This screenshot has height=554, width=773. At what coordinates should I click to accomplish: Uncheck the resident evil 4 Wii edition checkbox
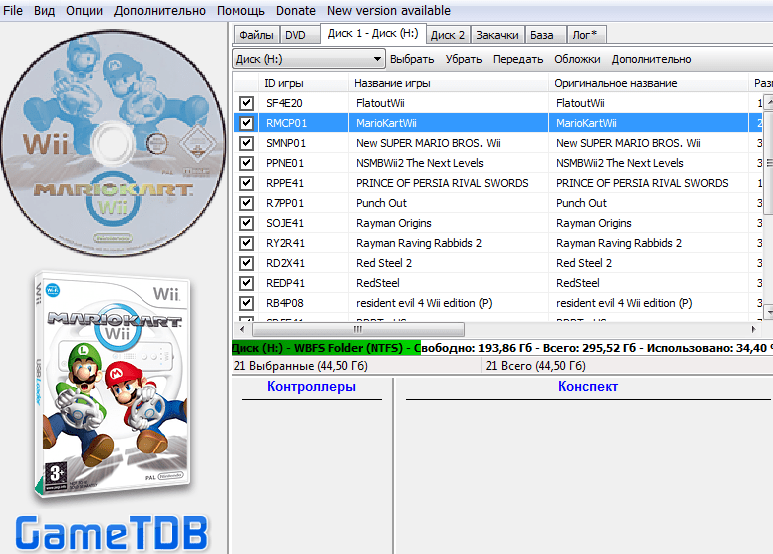pyautogui.click(x=246, y=303)
